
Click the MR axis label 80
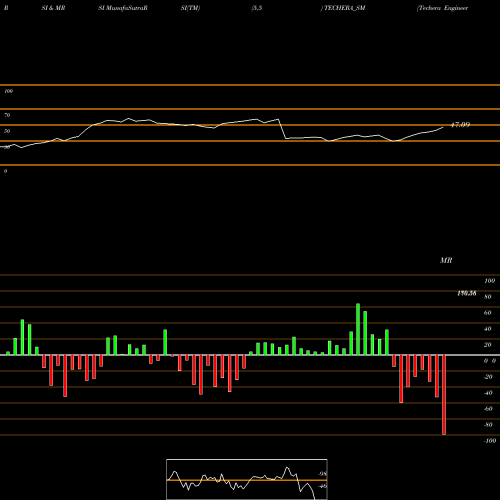[488, 297]
